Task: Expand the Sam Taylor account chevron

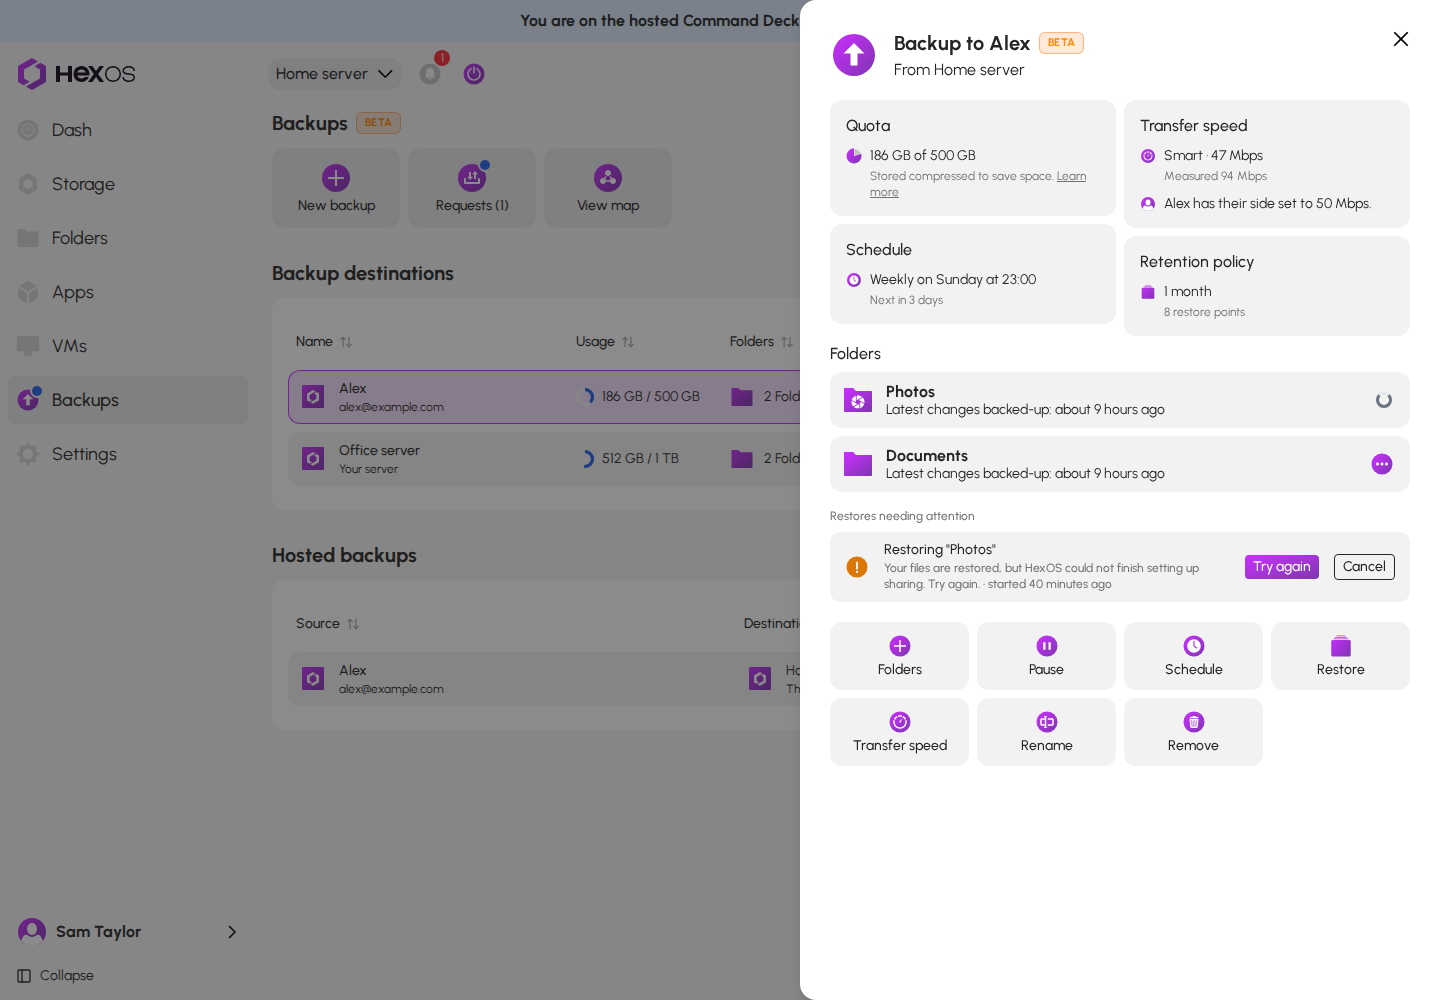Action: coord(232,932)
